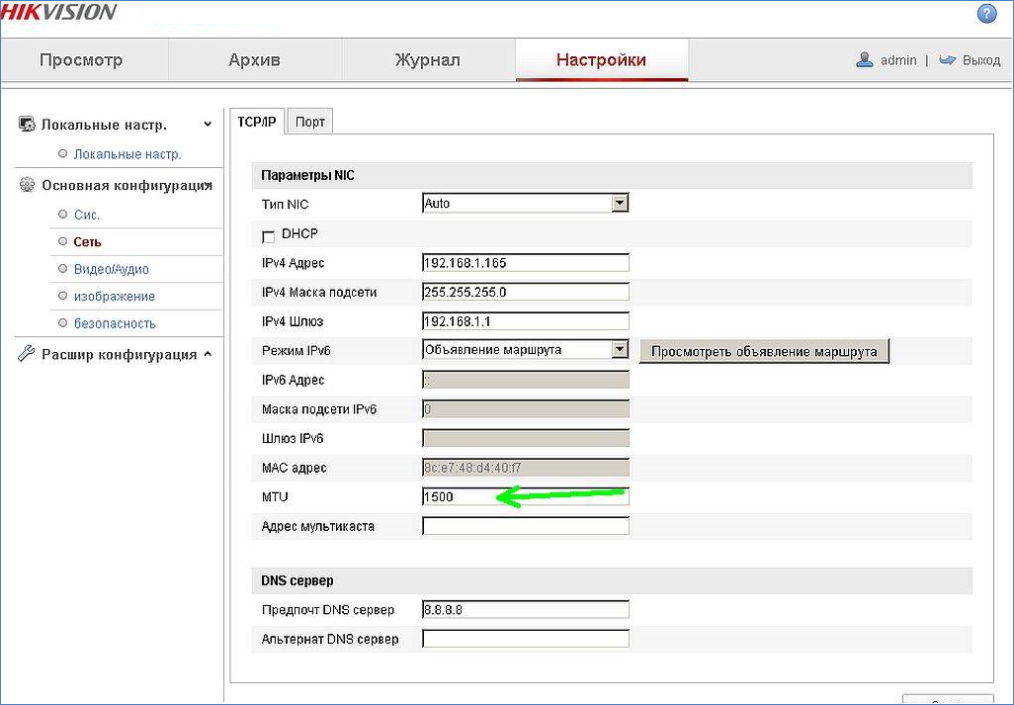Expand the Расшир конфигурация section

coord(207,354)
